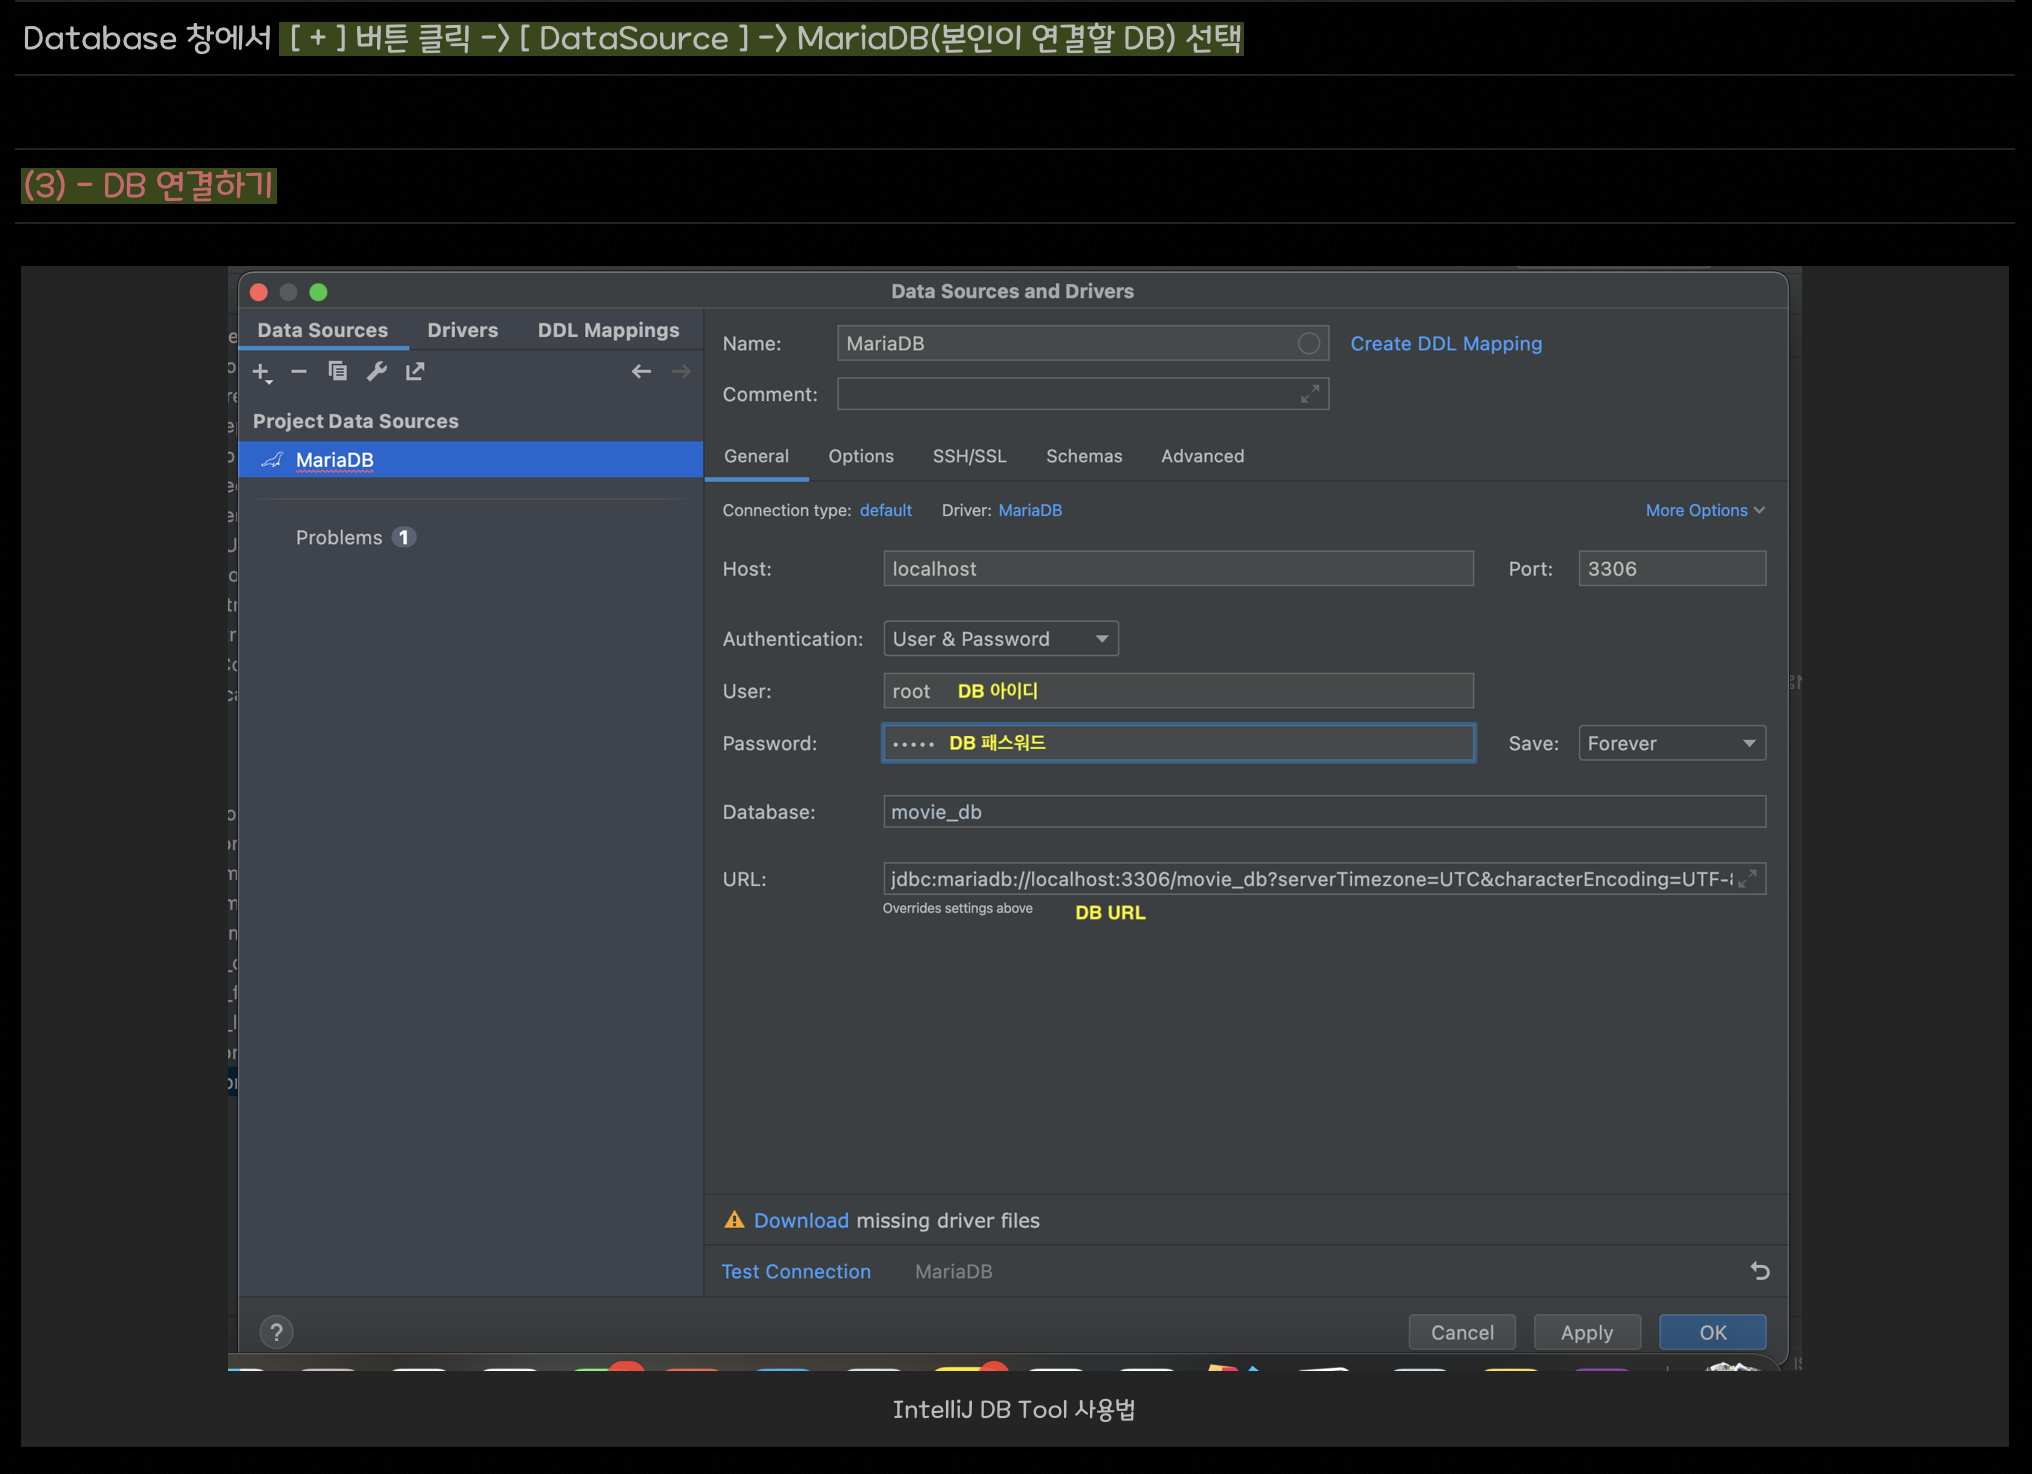Switch to the Schemas tab

click(x=1083, y=456)
